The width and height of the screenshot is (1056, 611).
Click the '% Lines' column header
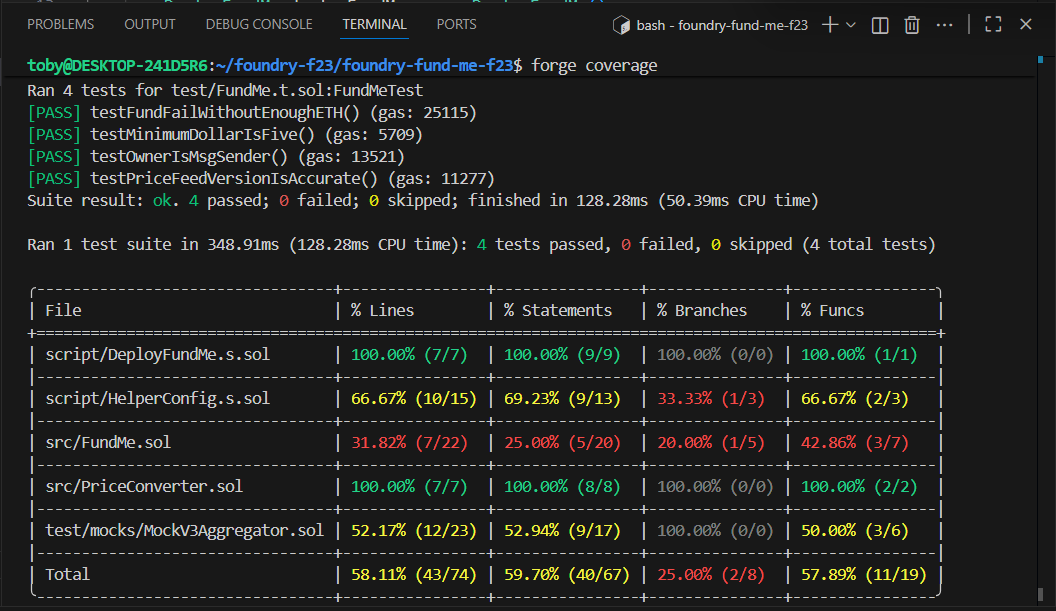pyautogui.click(x=383, y=311)
